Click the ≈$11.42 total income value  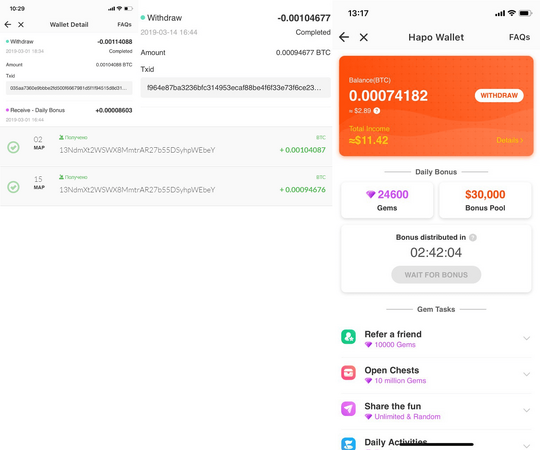click(368, 140)
